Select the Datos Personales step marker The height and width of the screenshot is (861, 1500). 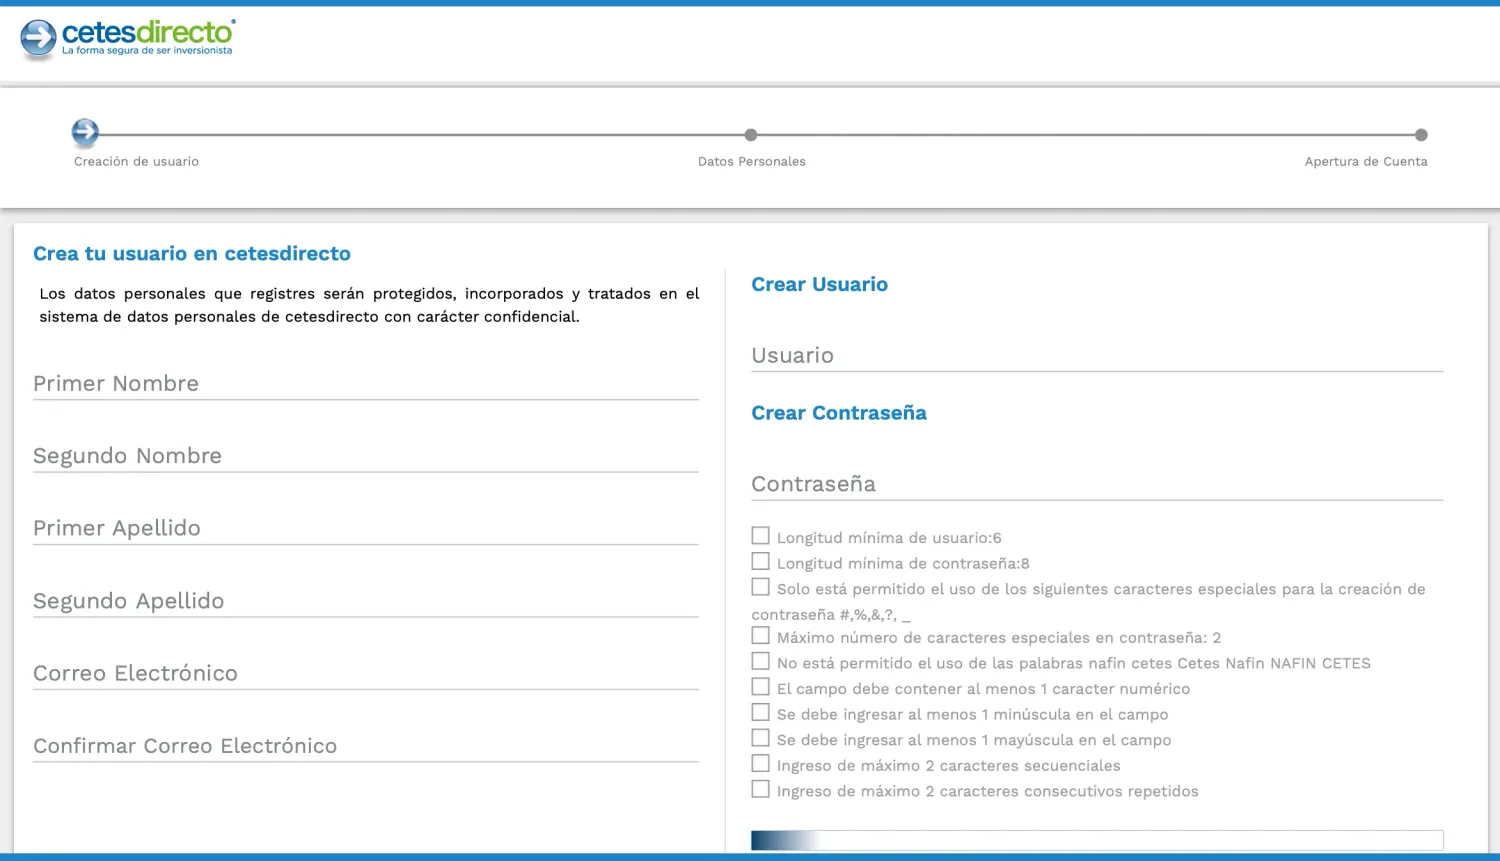tap(751, 135)
